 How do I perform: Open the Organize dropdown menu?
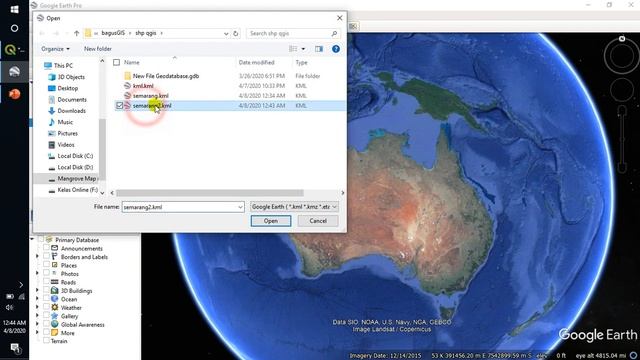(55, 49)
